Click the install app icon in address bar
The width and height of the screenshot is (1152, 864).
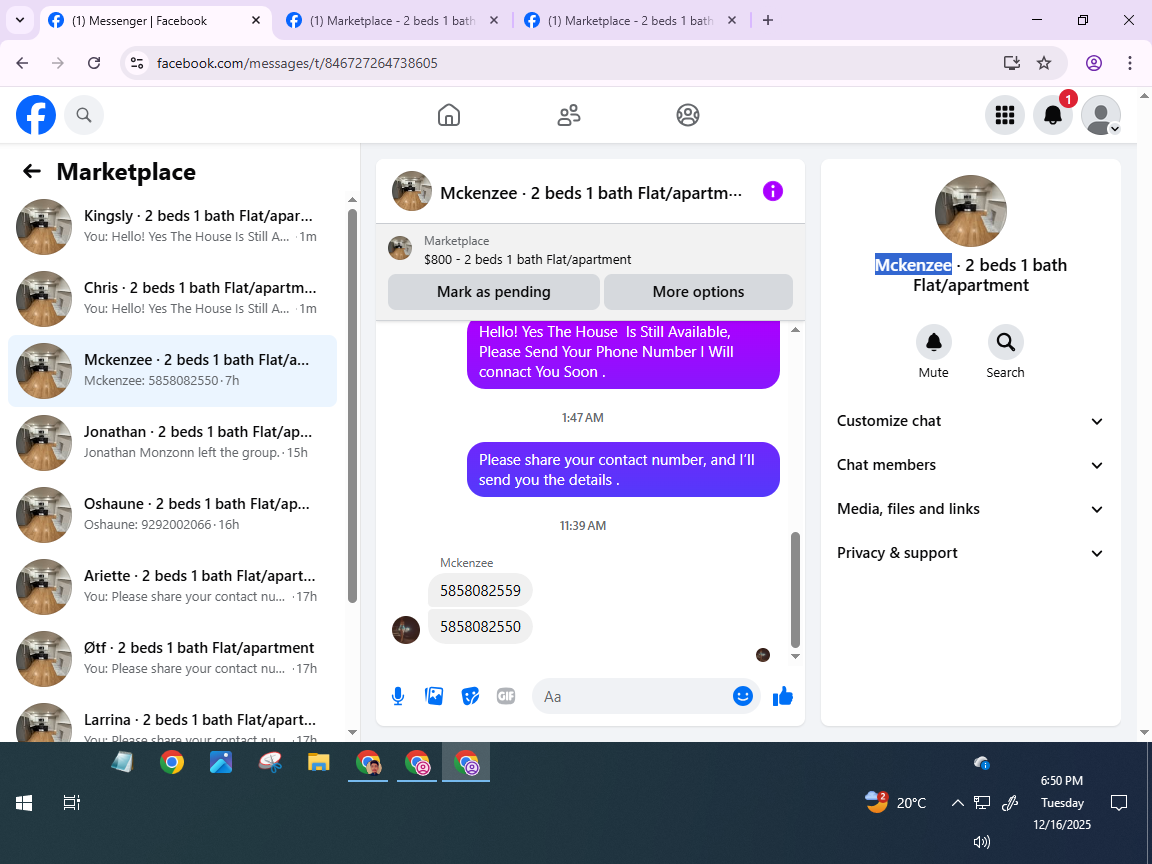[1012, 63]
